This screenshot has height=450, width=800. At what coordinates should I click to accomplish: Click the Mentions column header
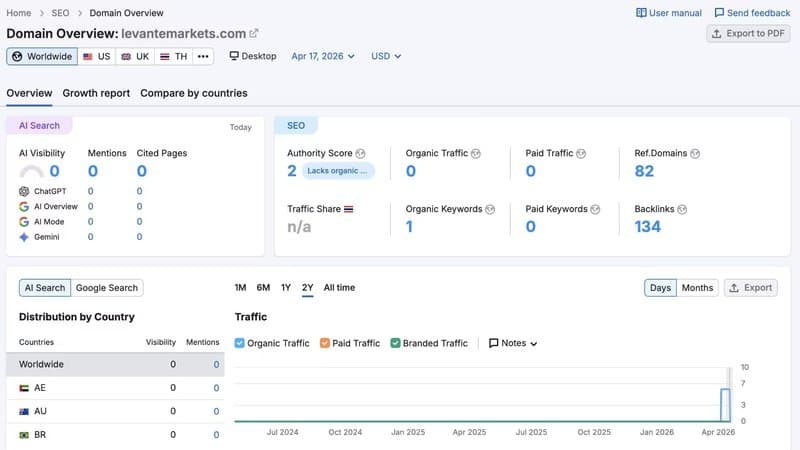point(203,342)
